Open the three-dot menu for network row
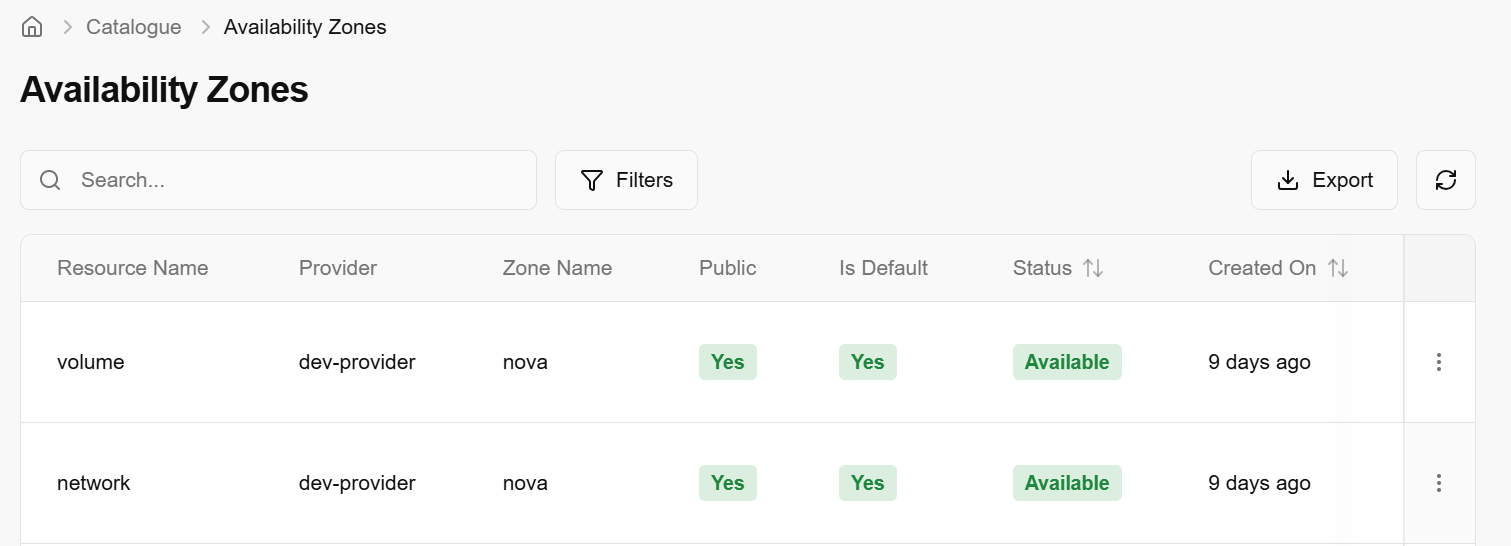 (x=1438, y=483)
